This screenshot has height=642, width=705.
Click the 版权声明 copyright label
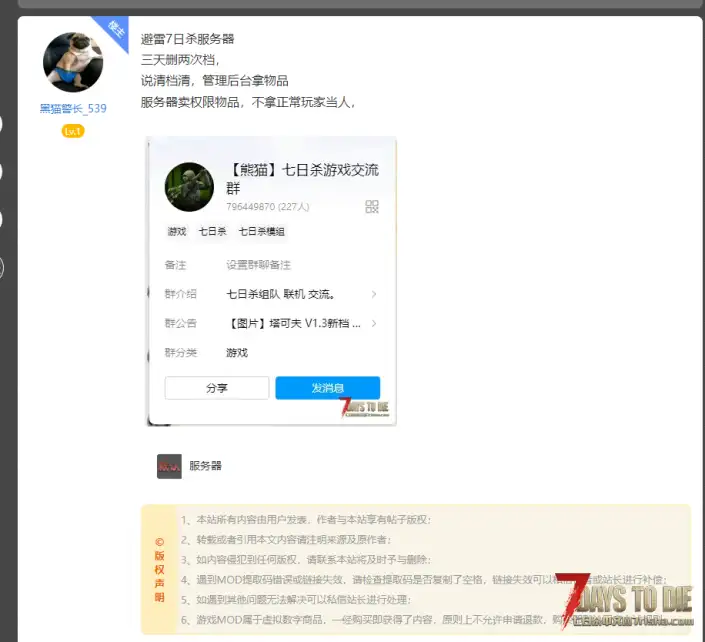click(x=159, y=569)
